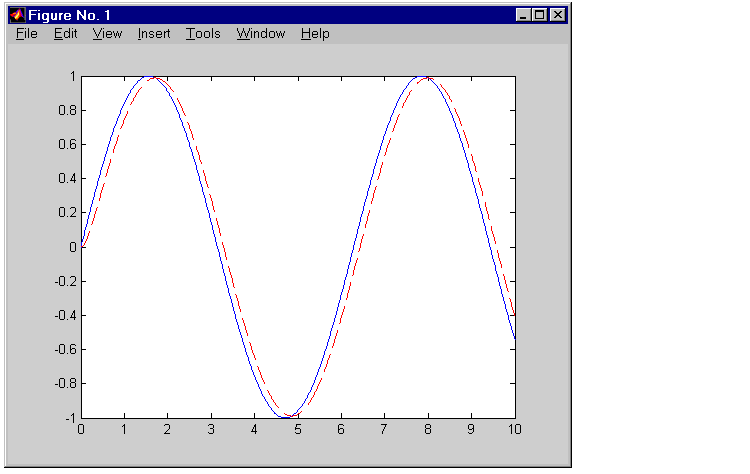Click x-axis tick label 5
The image size is (750, 474).
coord(298,429)
